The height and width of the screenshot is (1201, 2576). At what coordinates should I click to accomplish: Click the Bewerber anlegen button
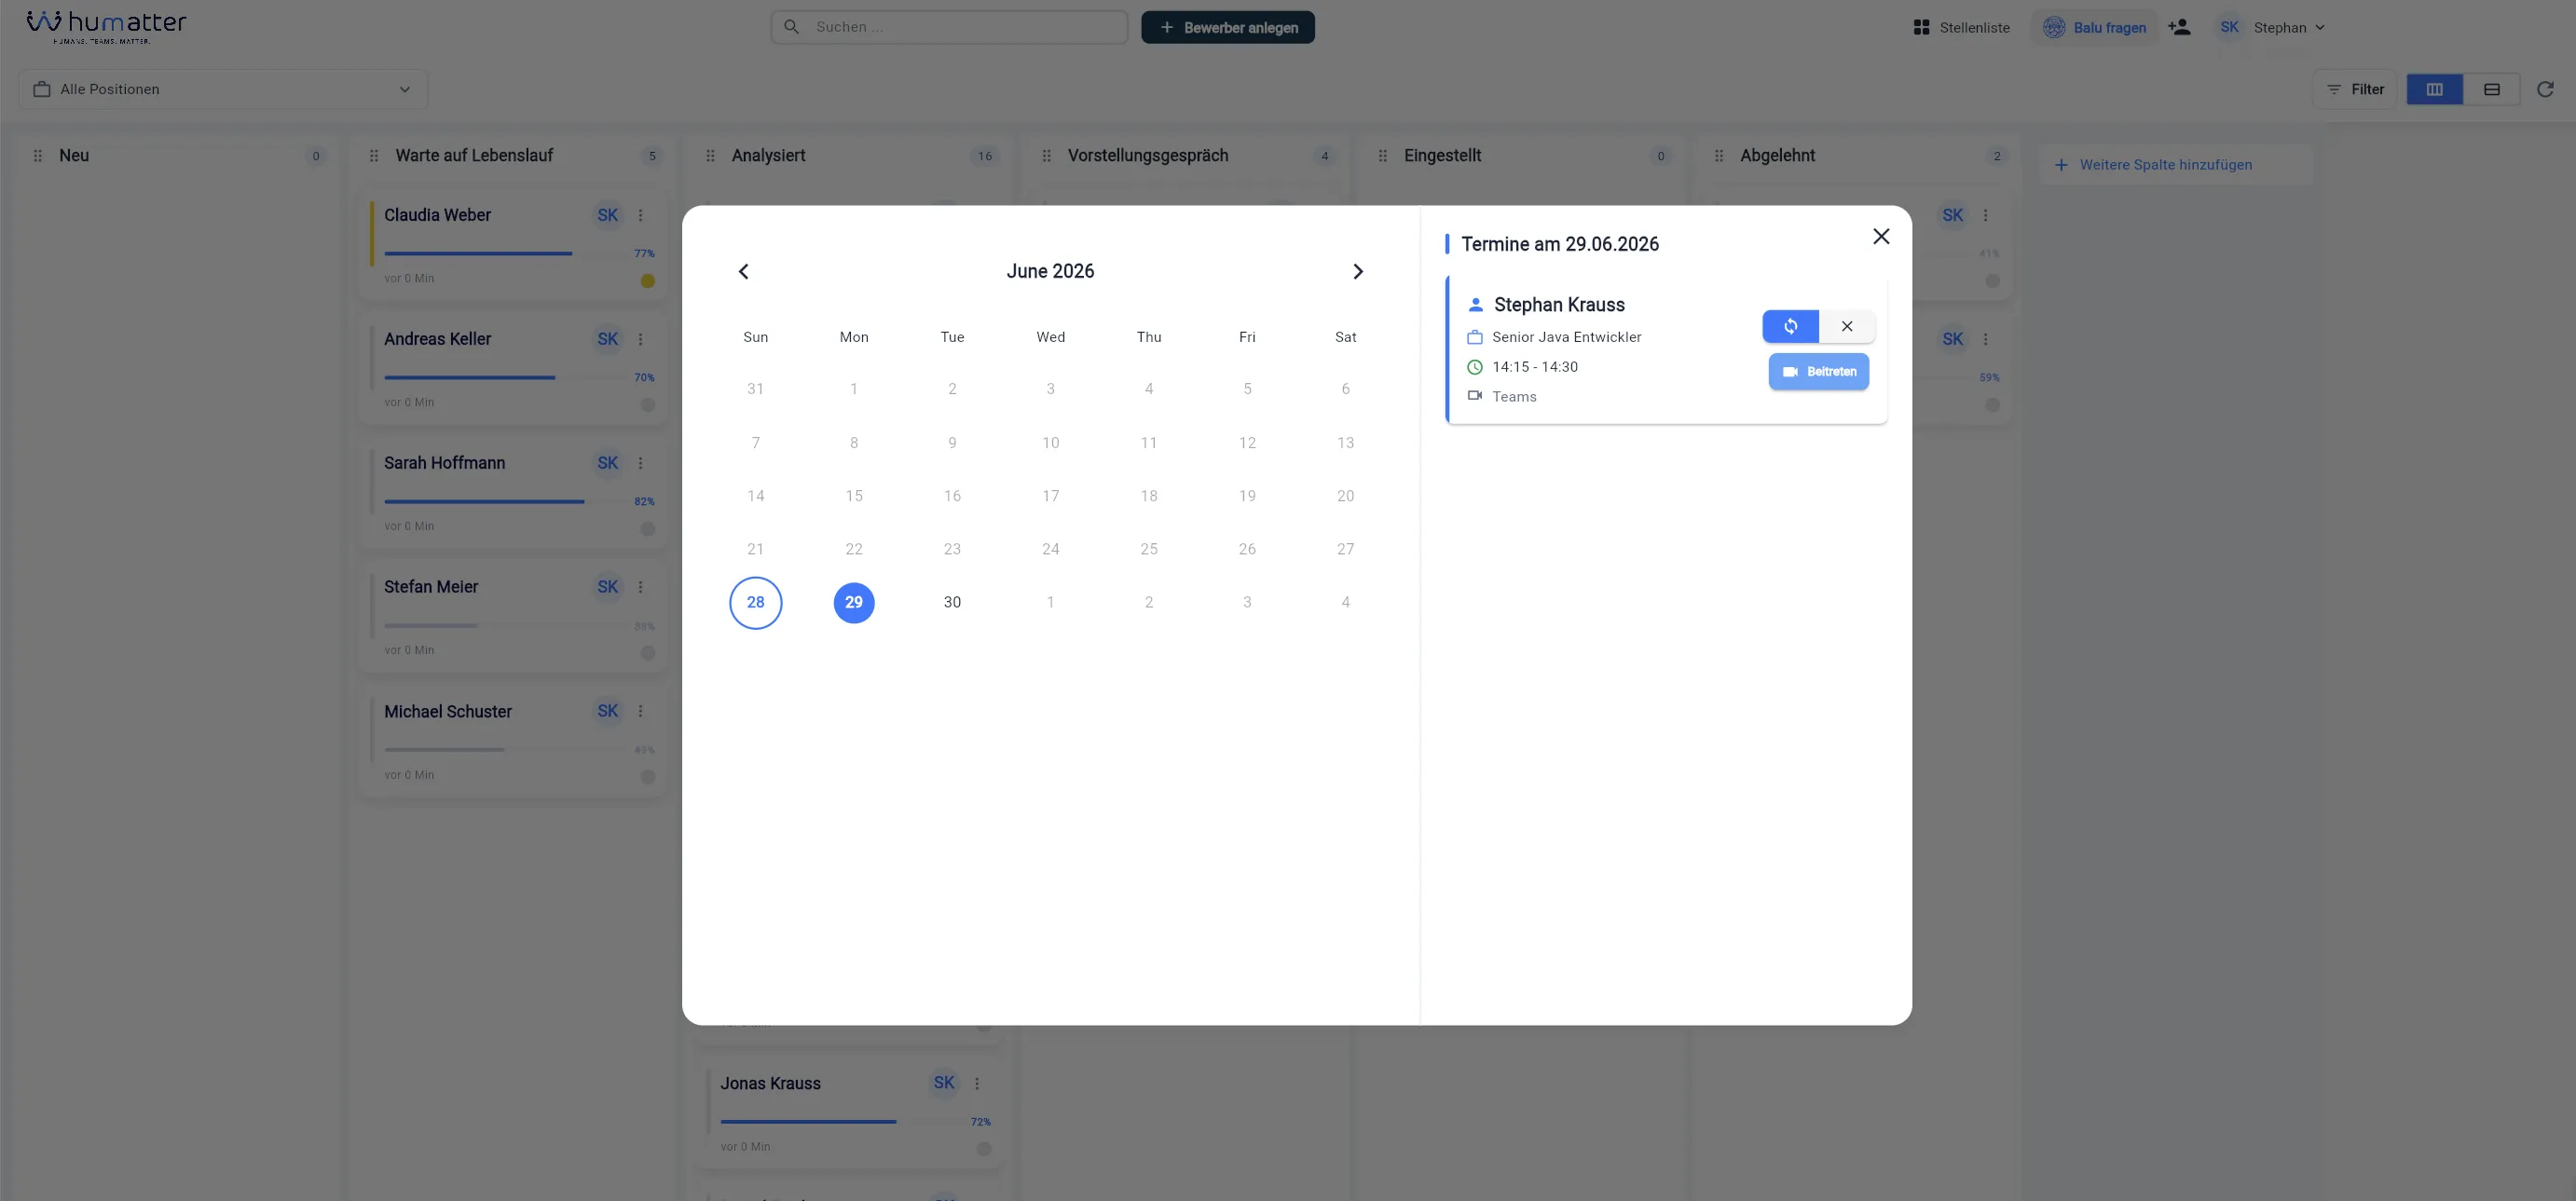[x=1228, y=27]
